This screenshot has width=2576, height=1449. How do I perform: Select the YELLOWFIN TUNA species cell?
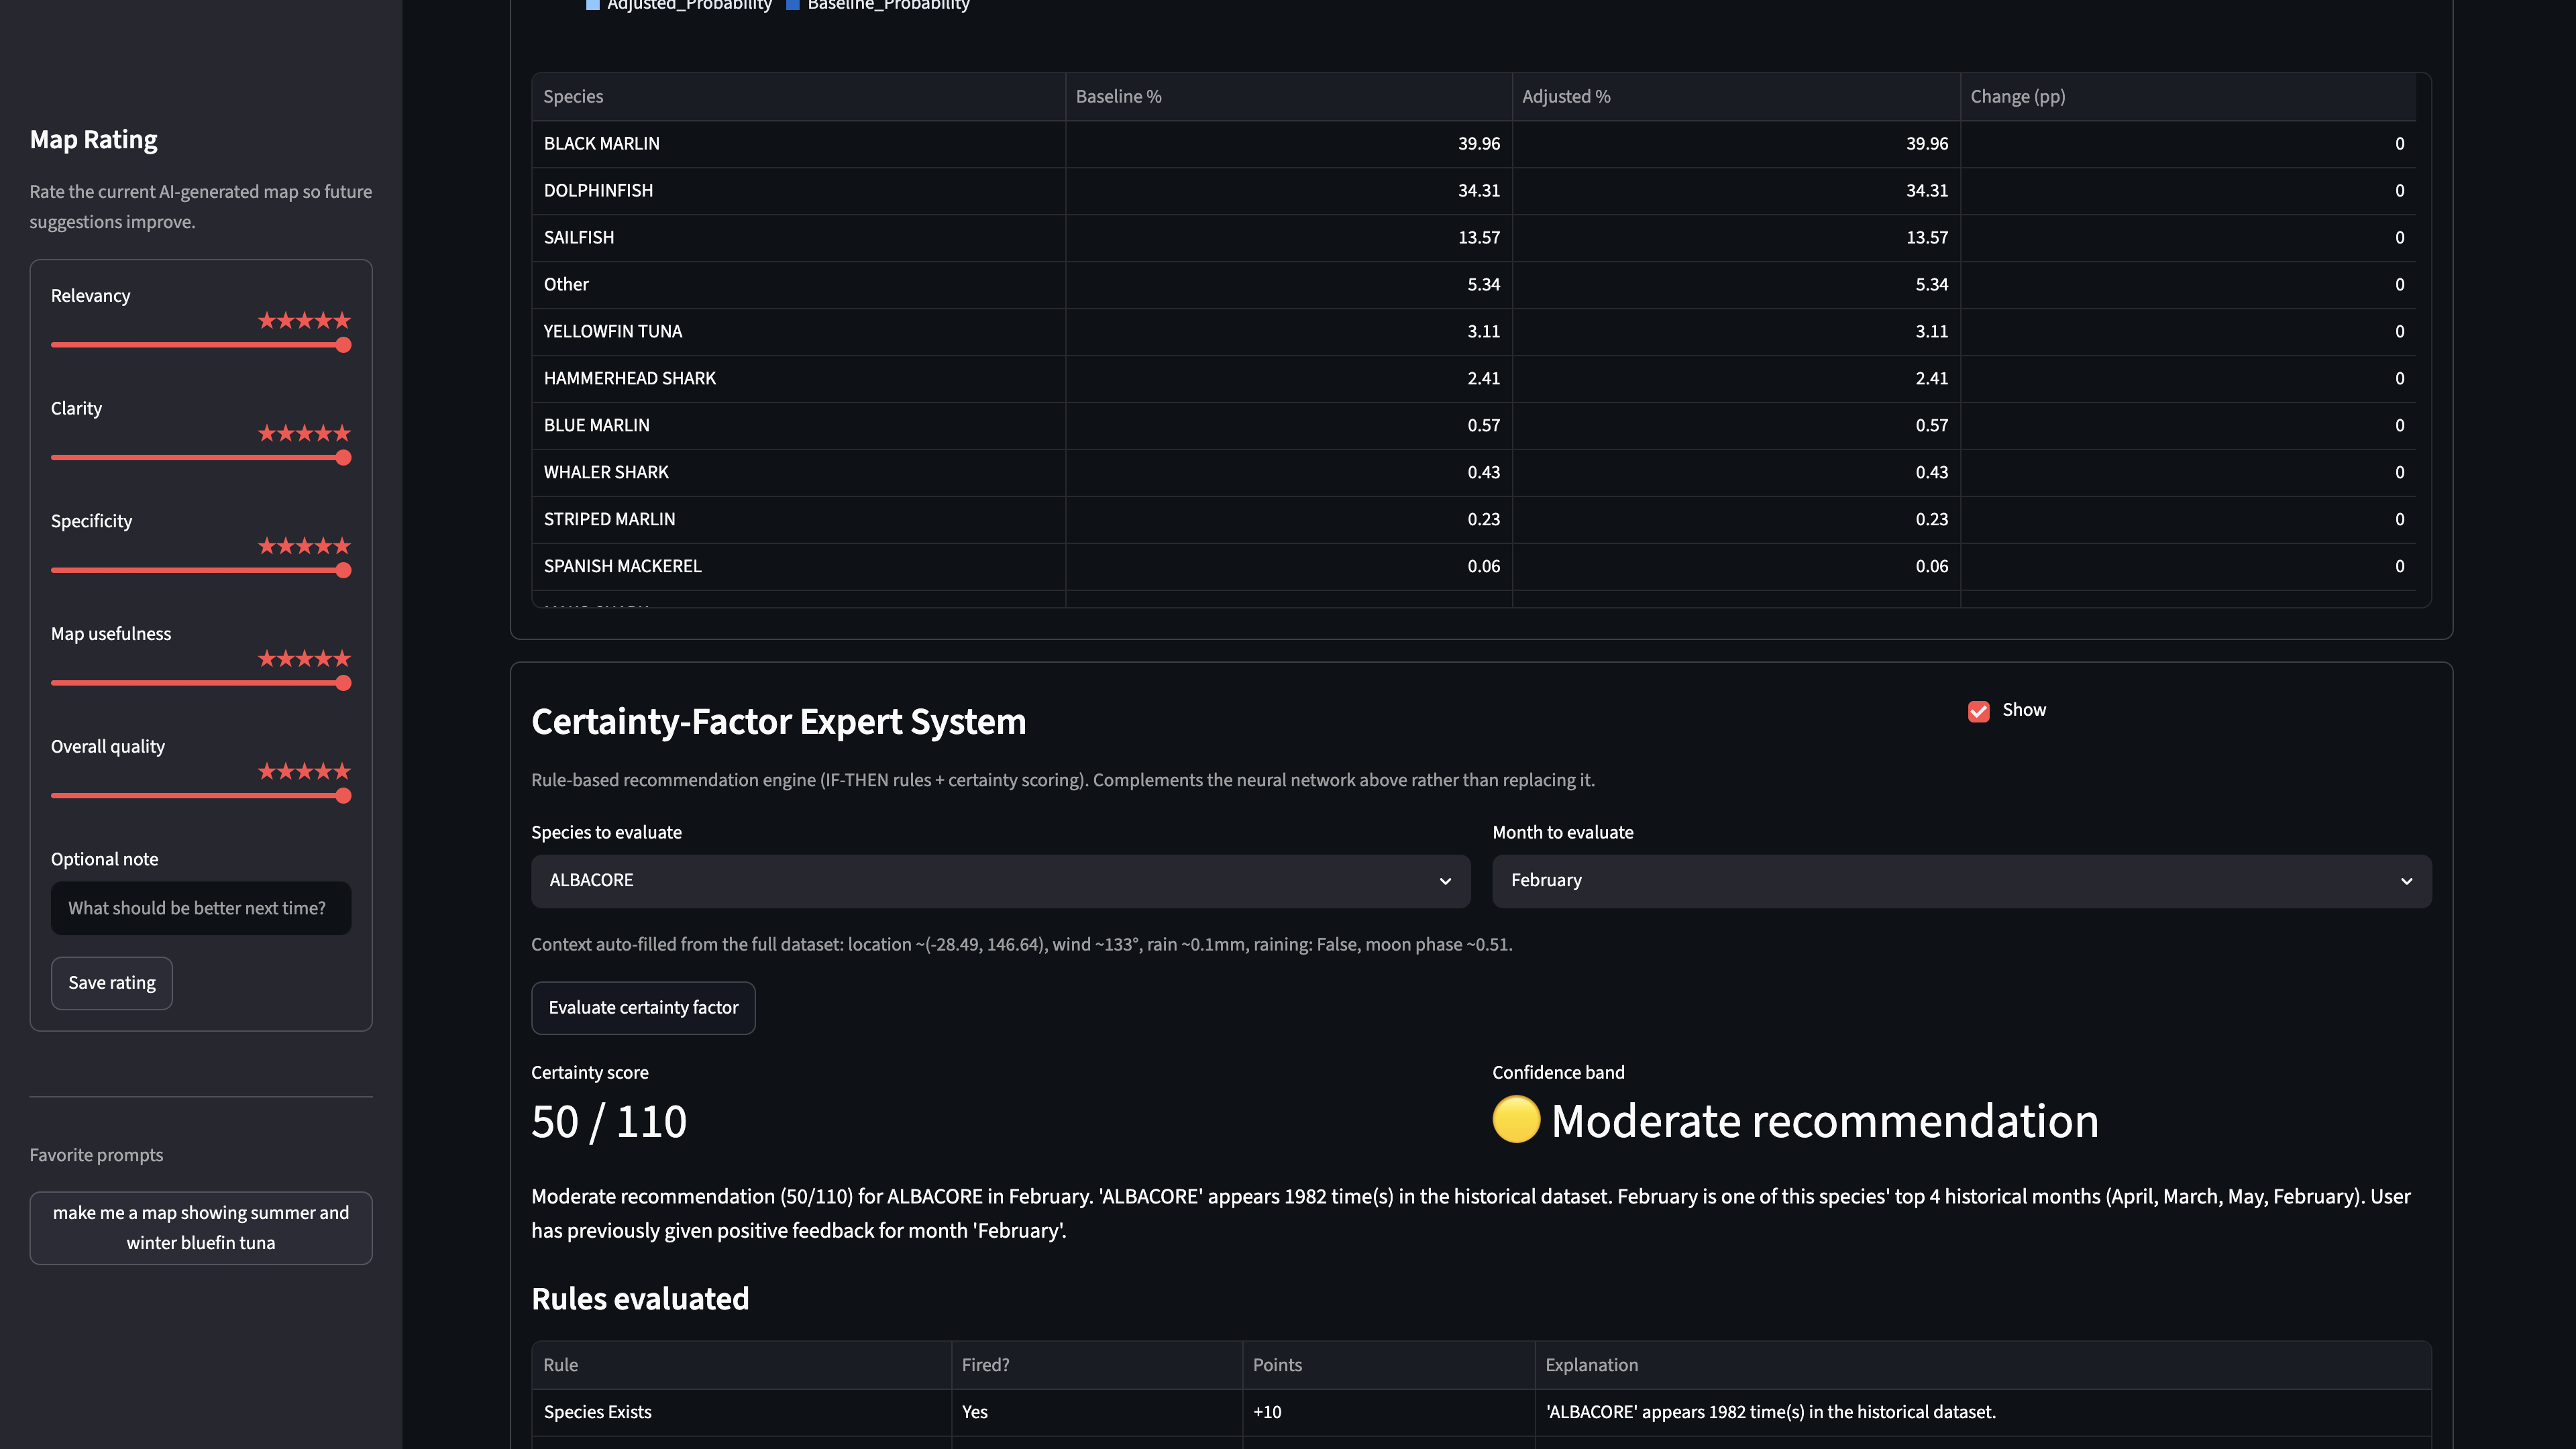[798, 332]
